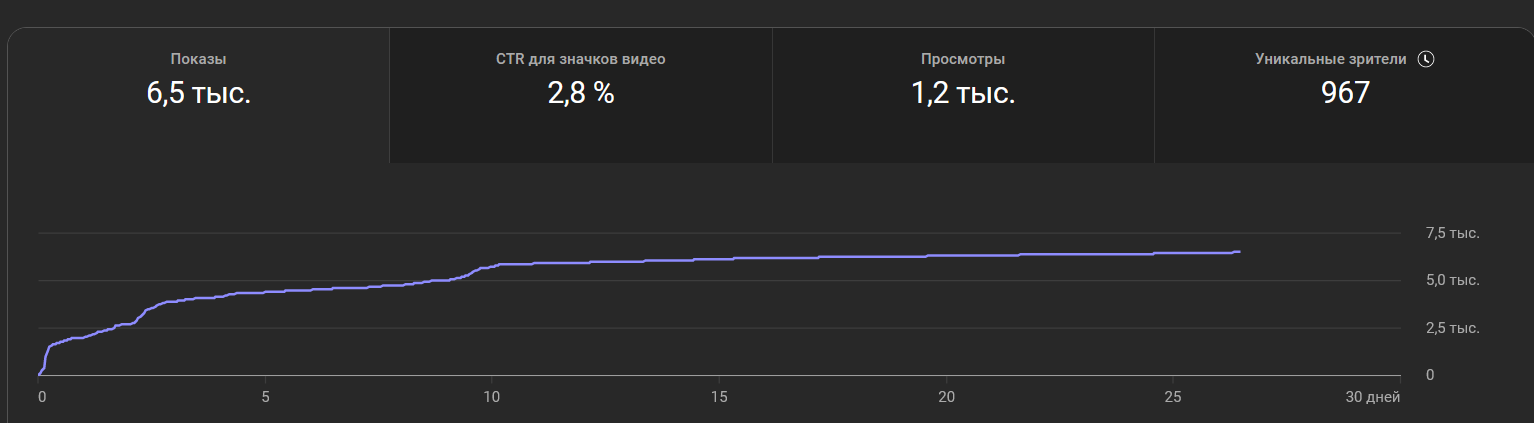1534x423 pixels.
Task: Switch to the Просмотры tab
Action: pos(963,95)
